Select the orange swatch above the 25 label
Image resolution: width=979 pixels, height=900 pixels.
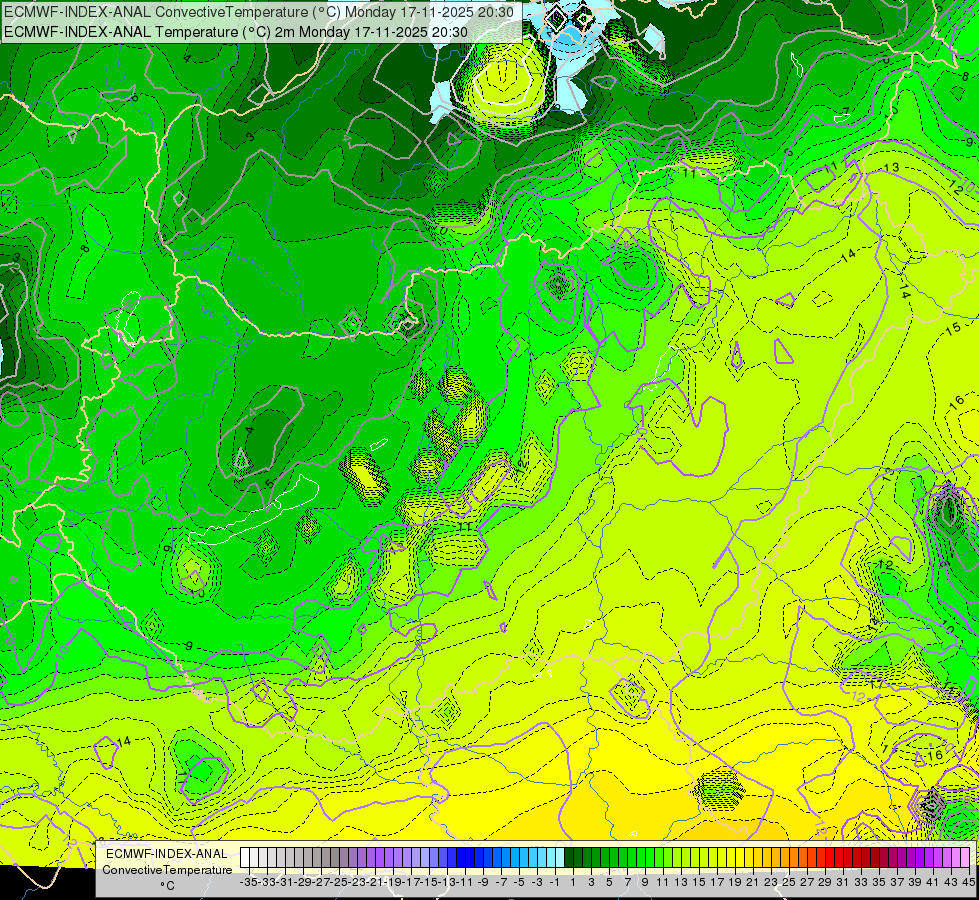point(794,857)
